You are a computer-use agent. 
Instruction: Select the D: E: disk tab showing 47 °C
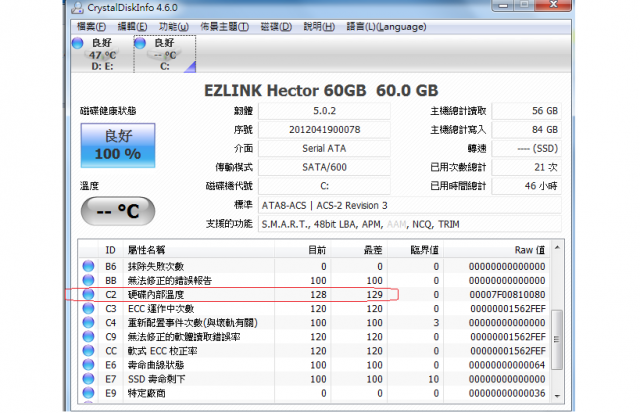point(102,54)
